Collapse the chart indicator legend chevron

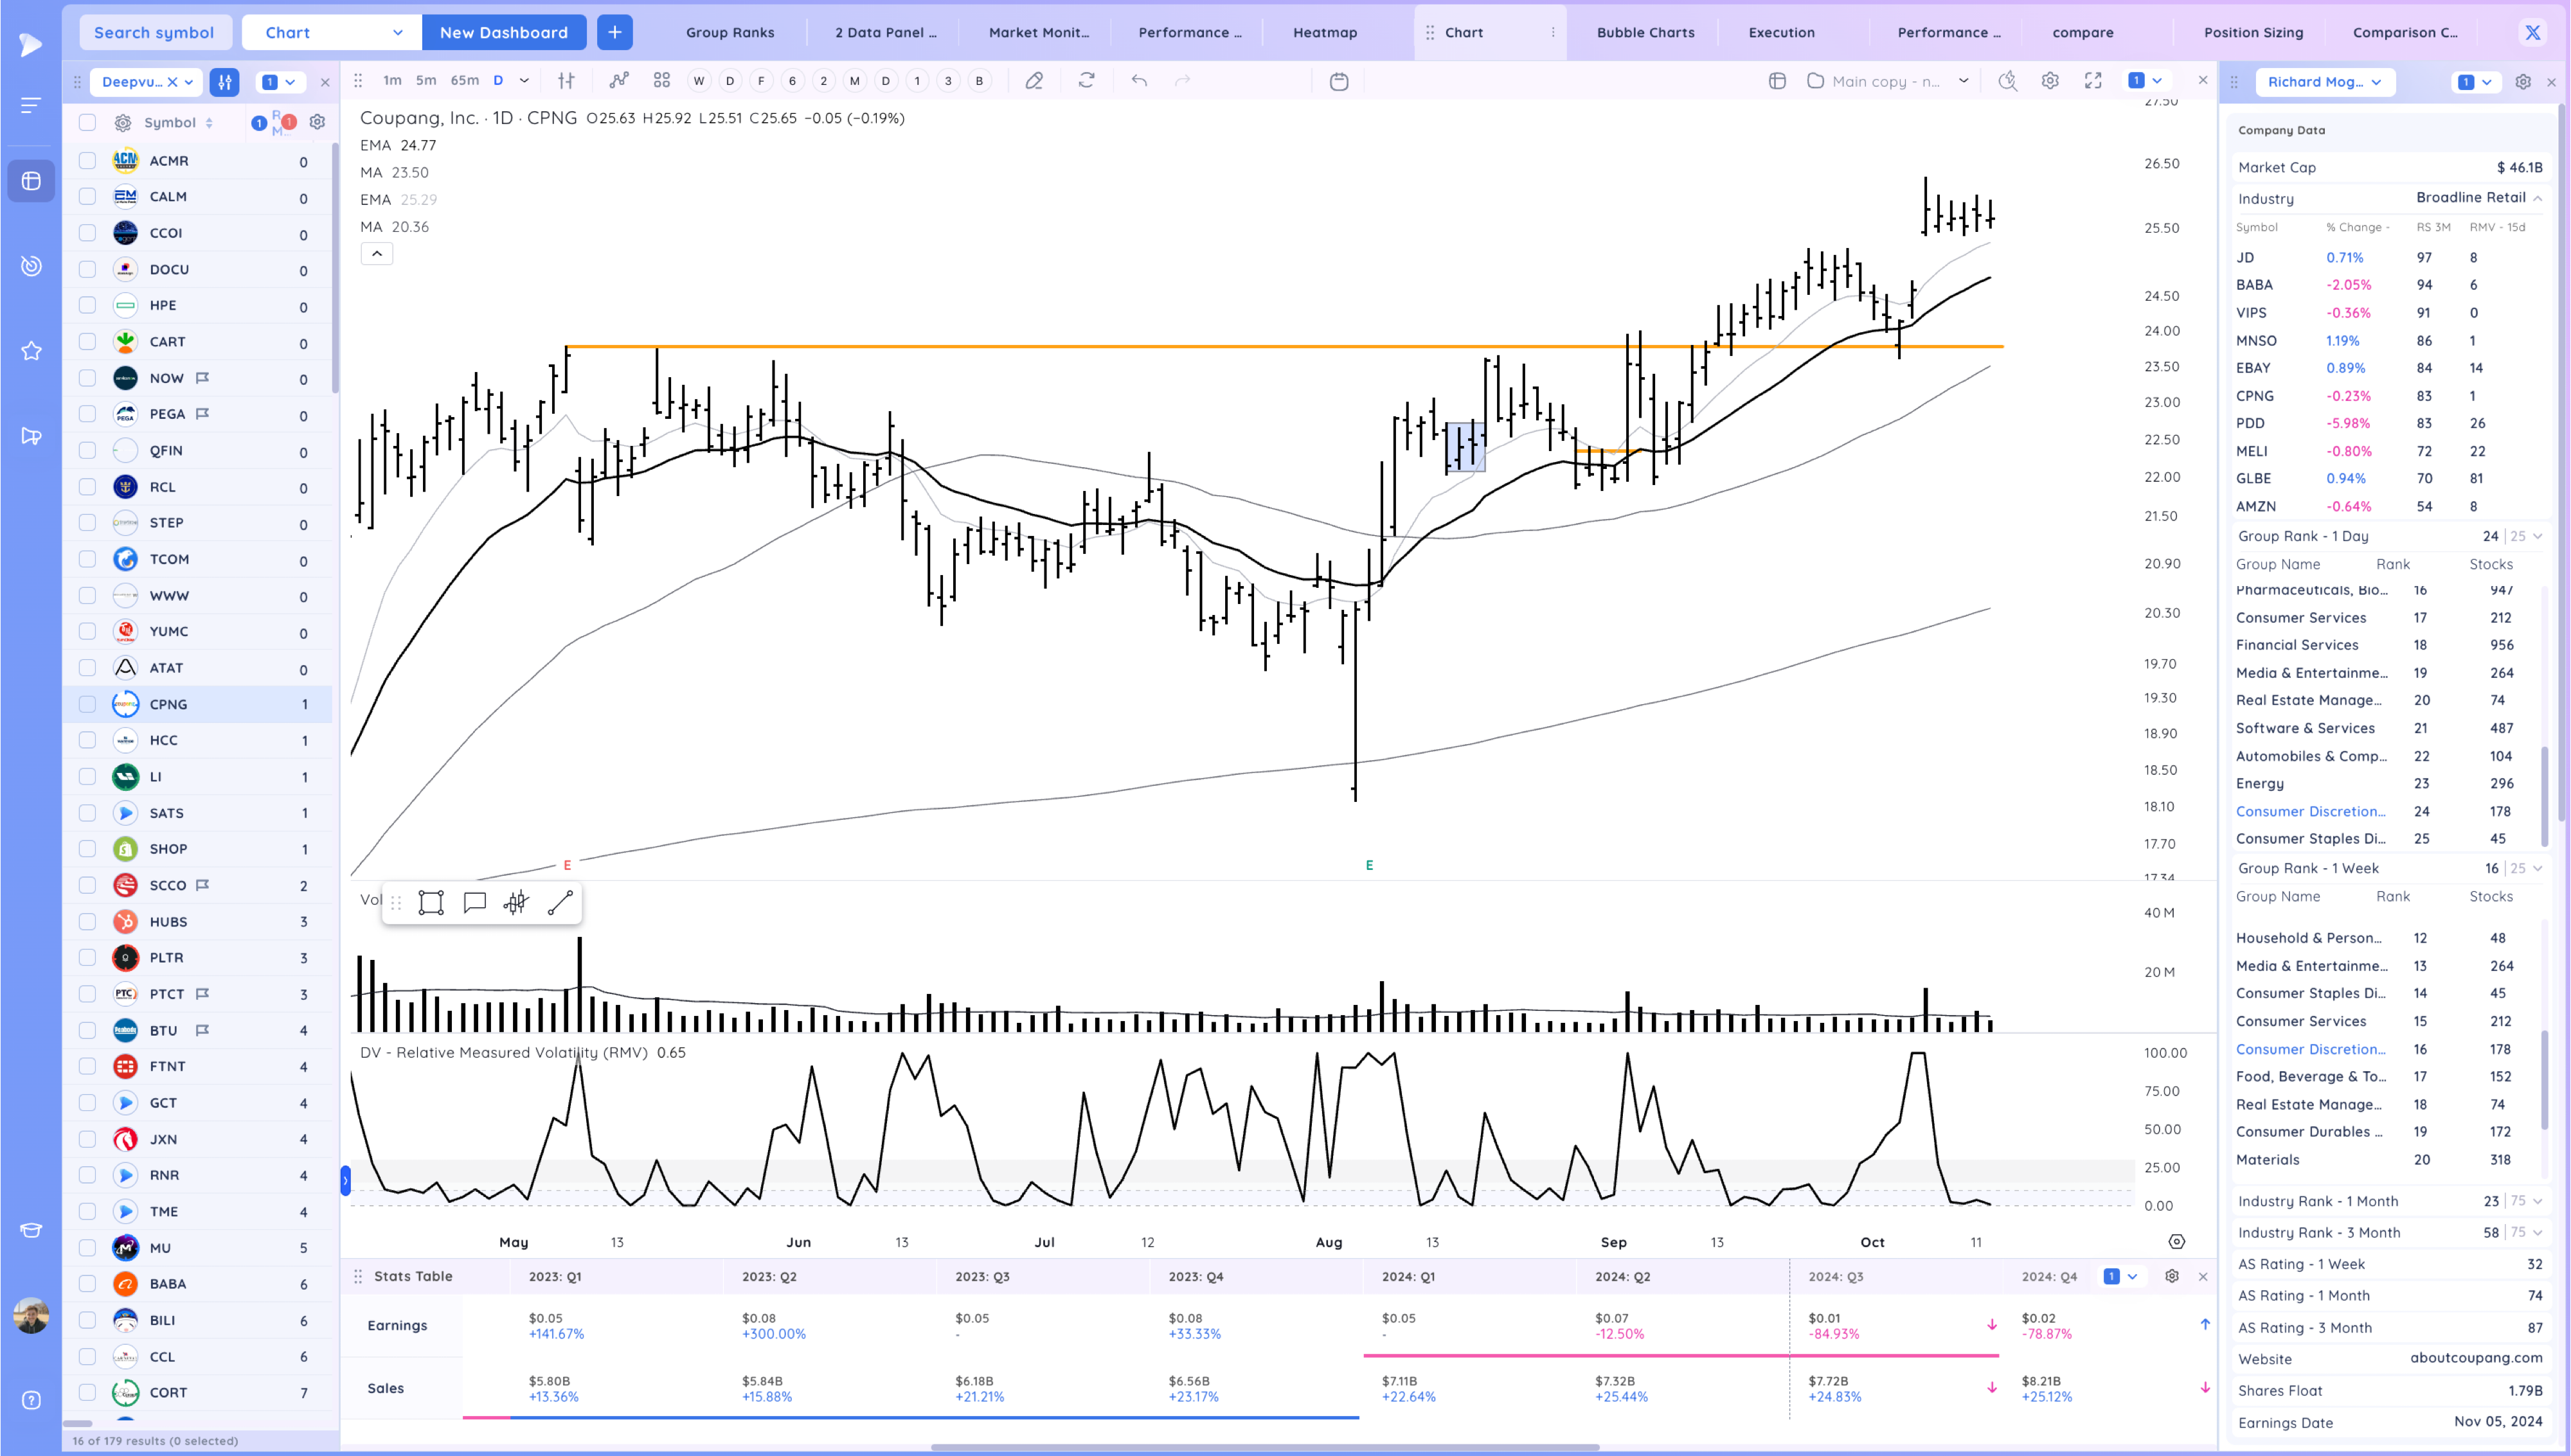(x=377, y=254)
